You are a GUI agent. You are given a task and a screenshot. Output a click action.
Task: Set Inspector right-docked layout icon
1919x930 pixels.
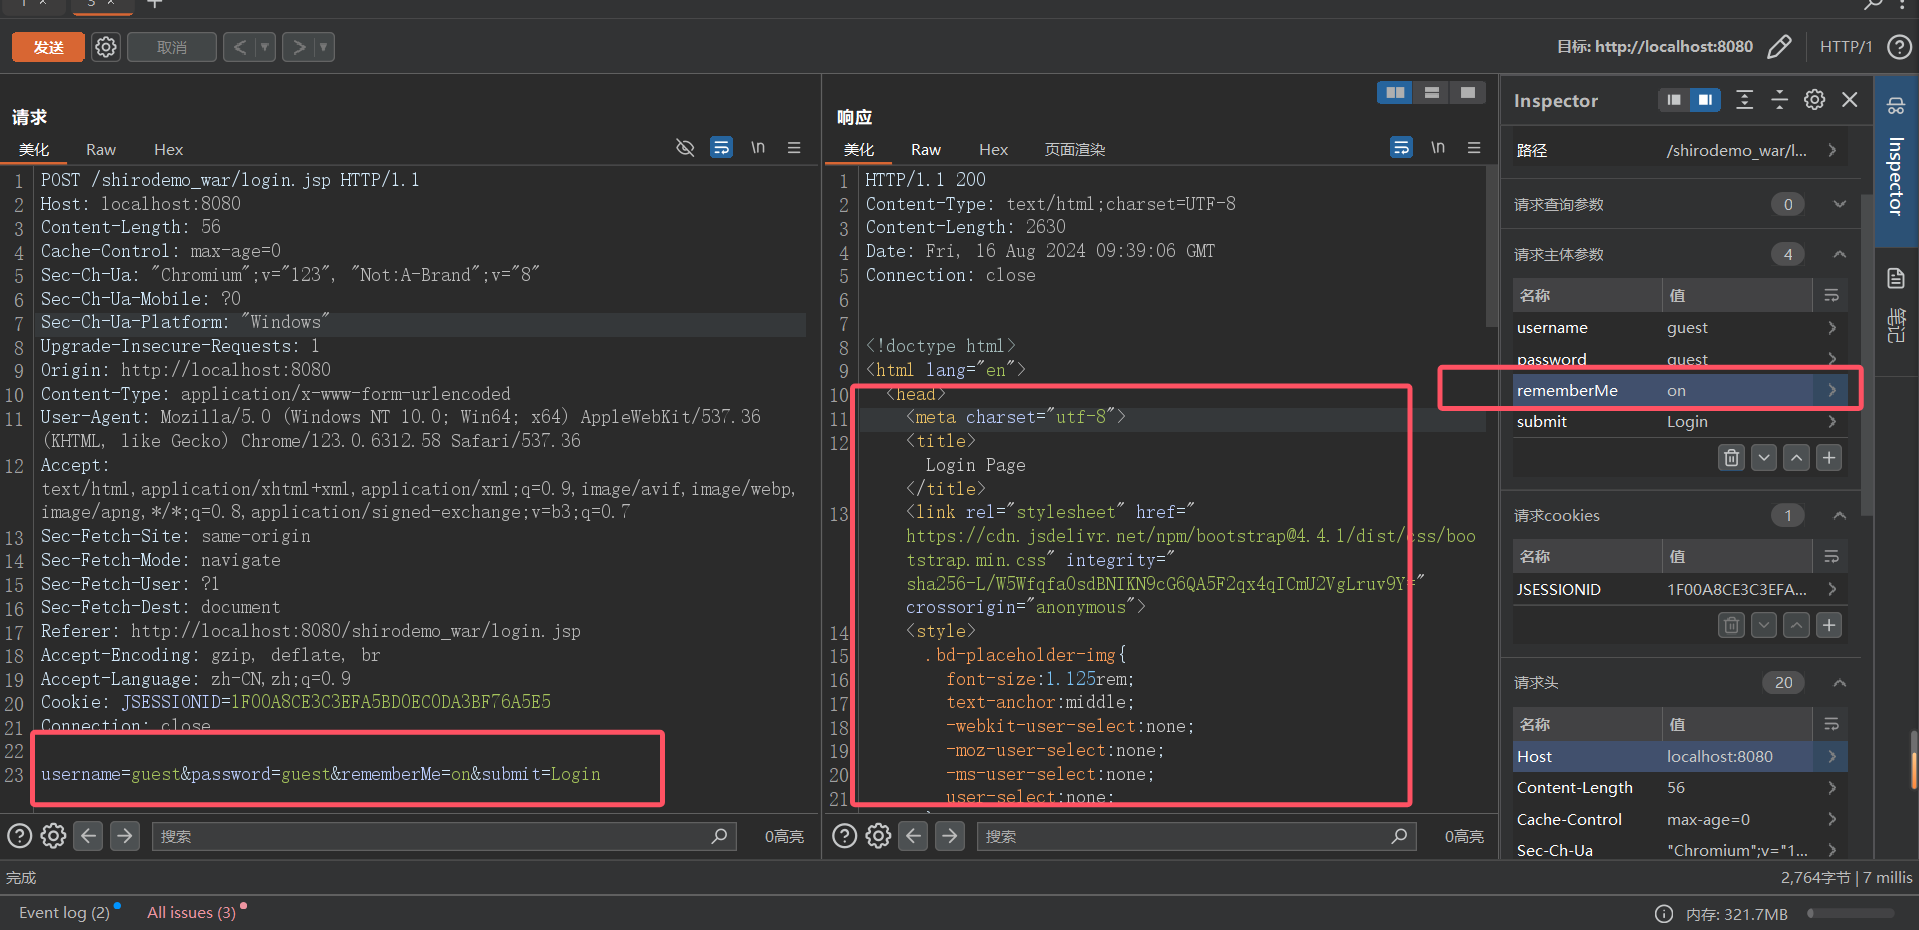[x=1705, y=100]
